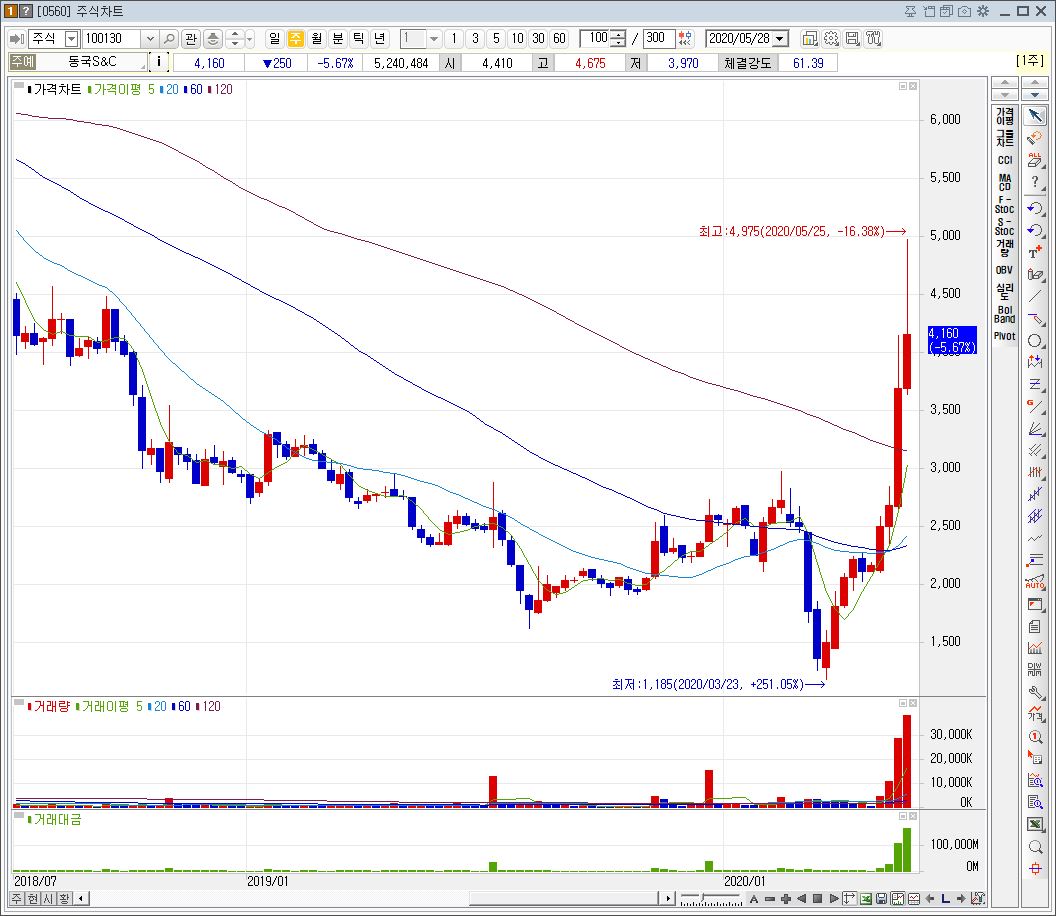This screenshot has width=1056, height=916.
Task: Click the 관 (watchlist) button
Action: (x=191, y=39)
